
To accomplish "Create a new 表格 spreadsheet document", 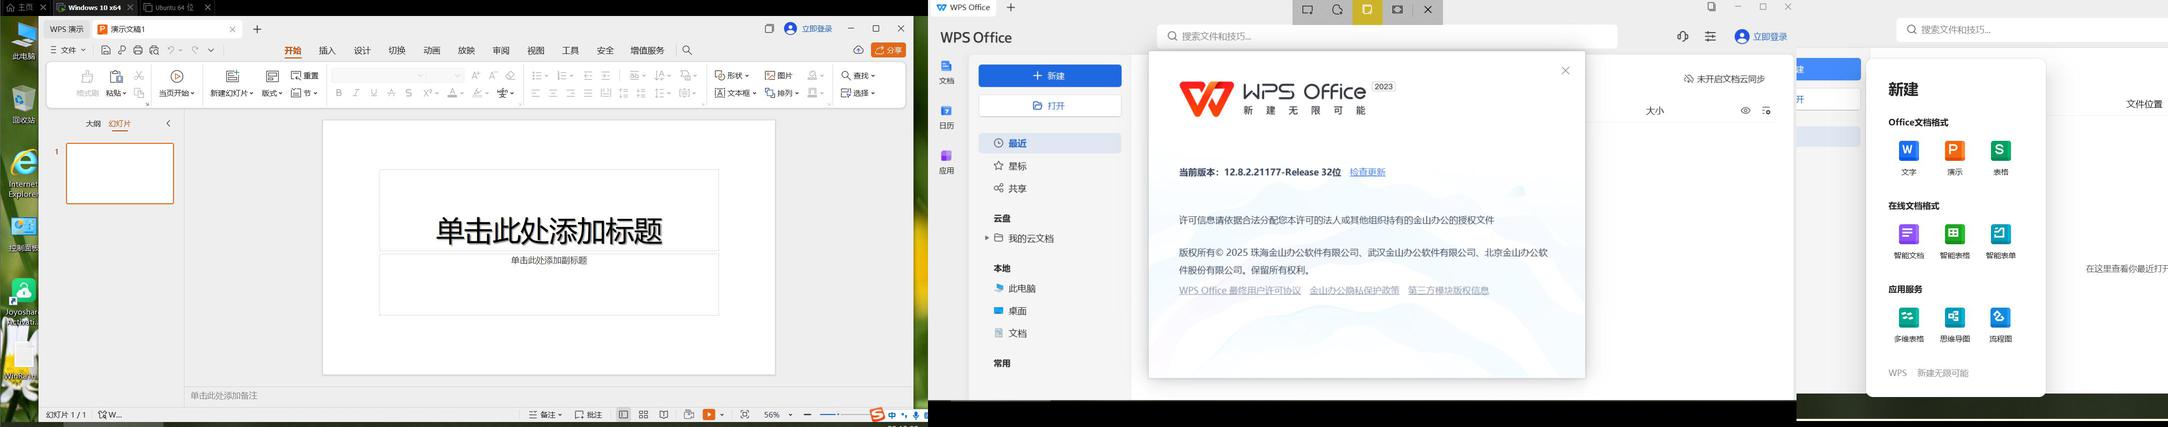I will (x=2000, y=151).
